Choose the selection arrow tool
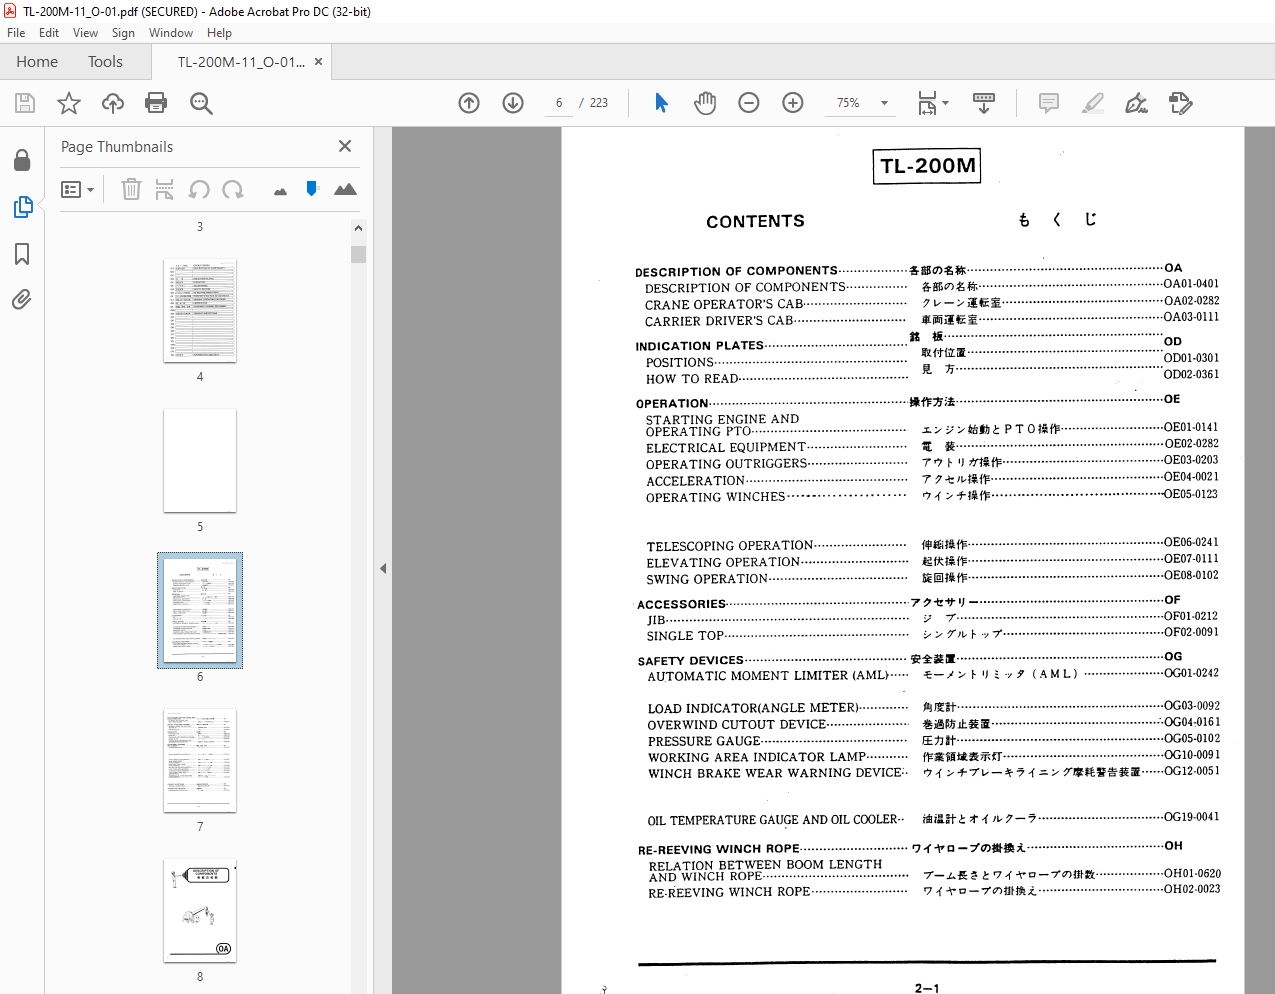This screenshot has width=1275, height=994. point(661,103)
